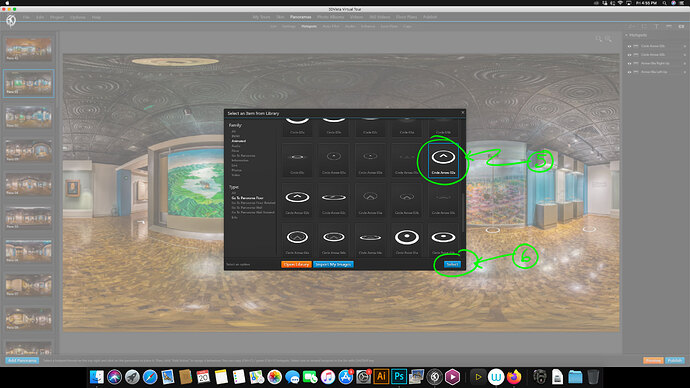Close the Select an Item from Library dialog
Image resolution: width=690 pixels, height=388 pixels.
tap(462, 113)
